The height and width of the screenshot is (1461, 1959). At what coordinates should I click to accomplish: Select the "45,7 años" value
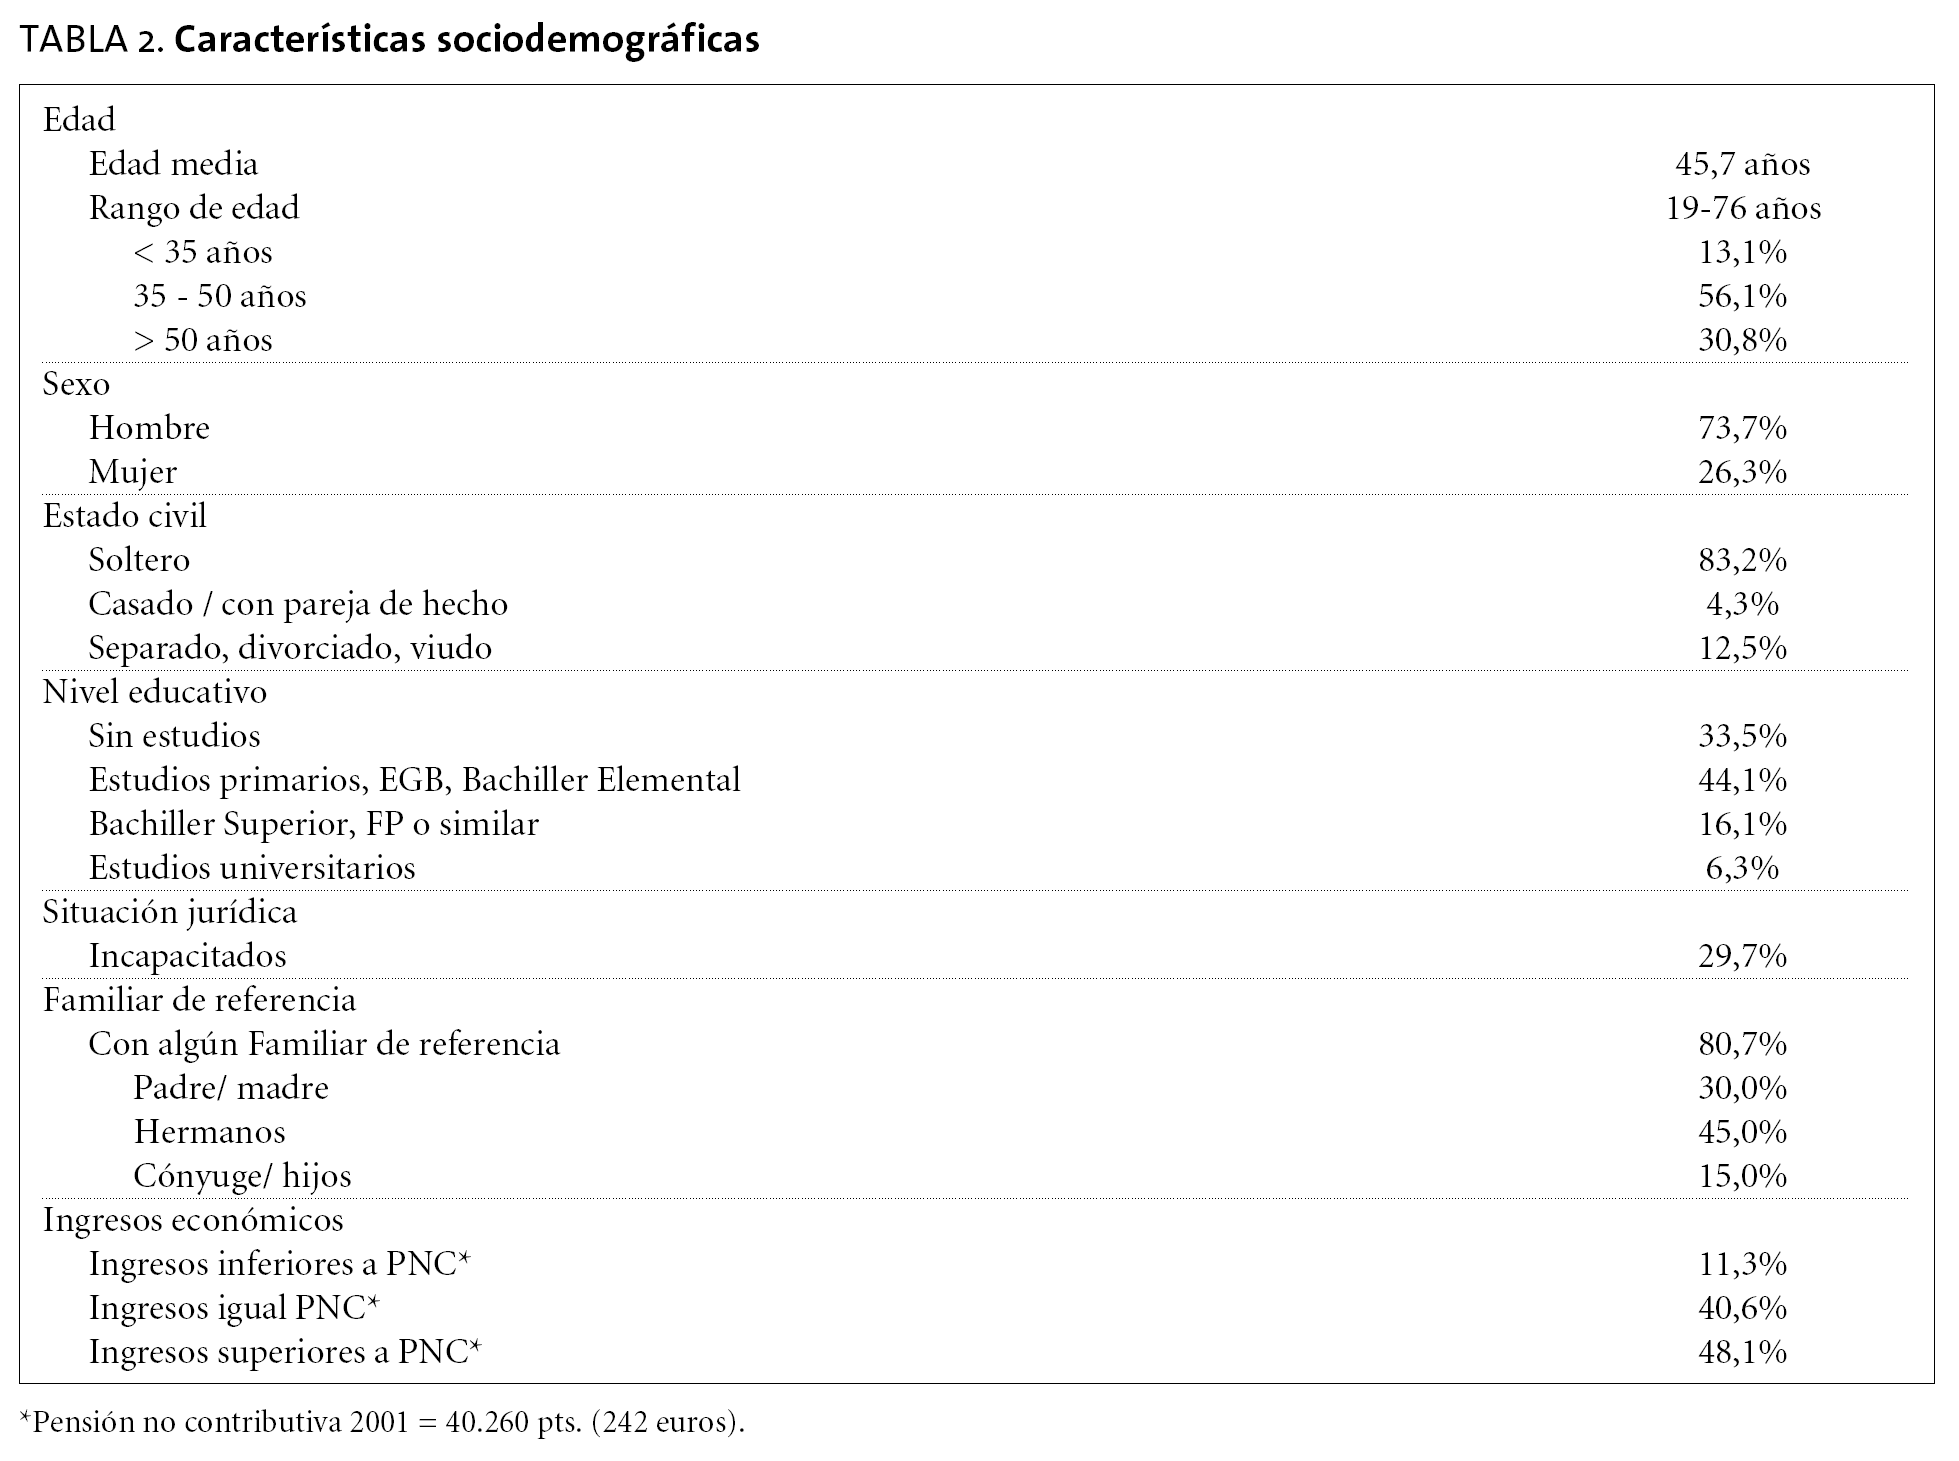(x=1742, y=164)
